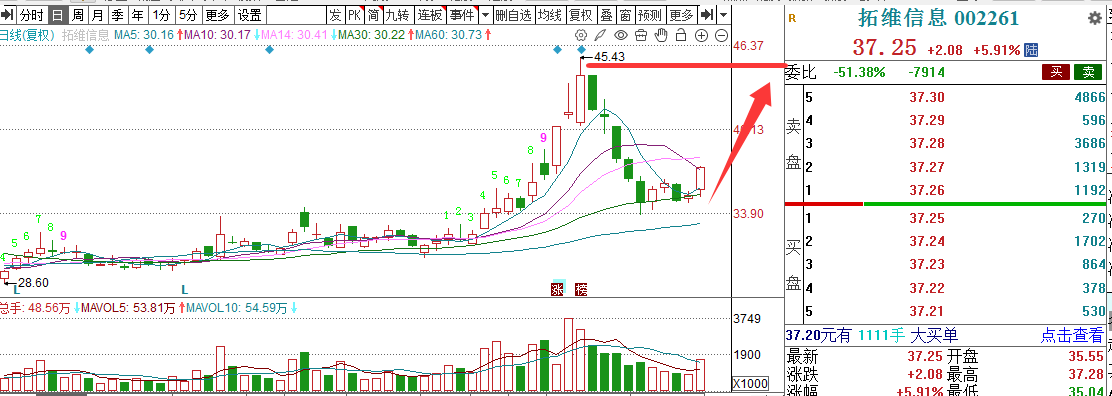Click the 大买单 large buy order label
The width and height of the screenshot is (1112, 396).
933,335
